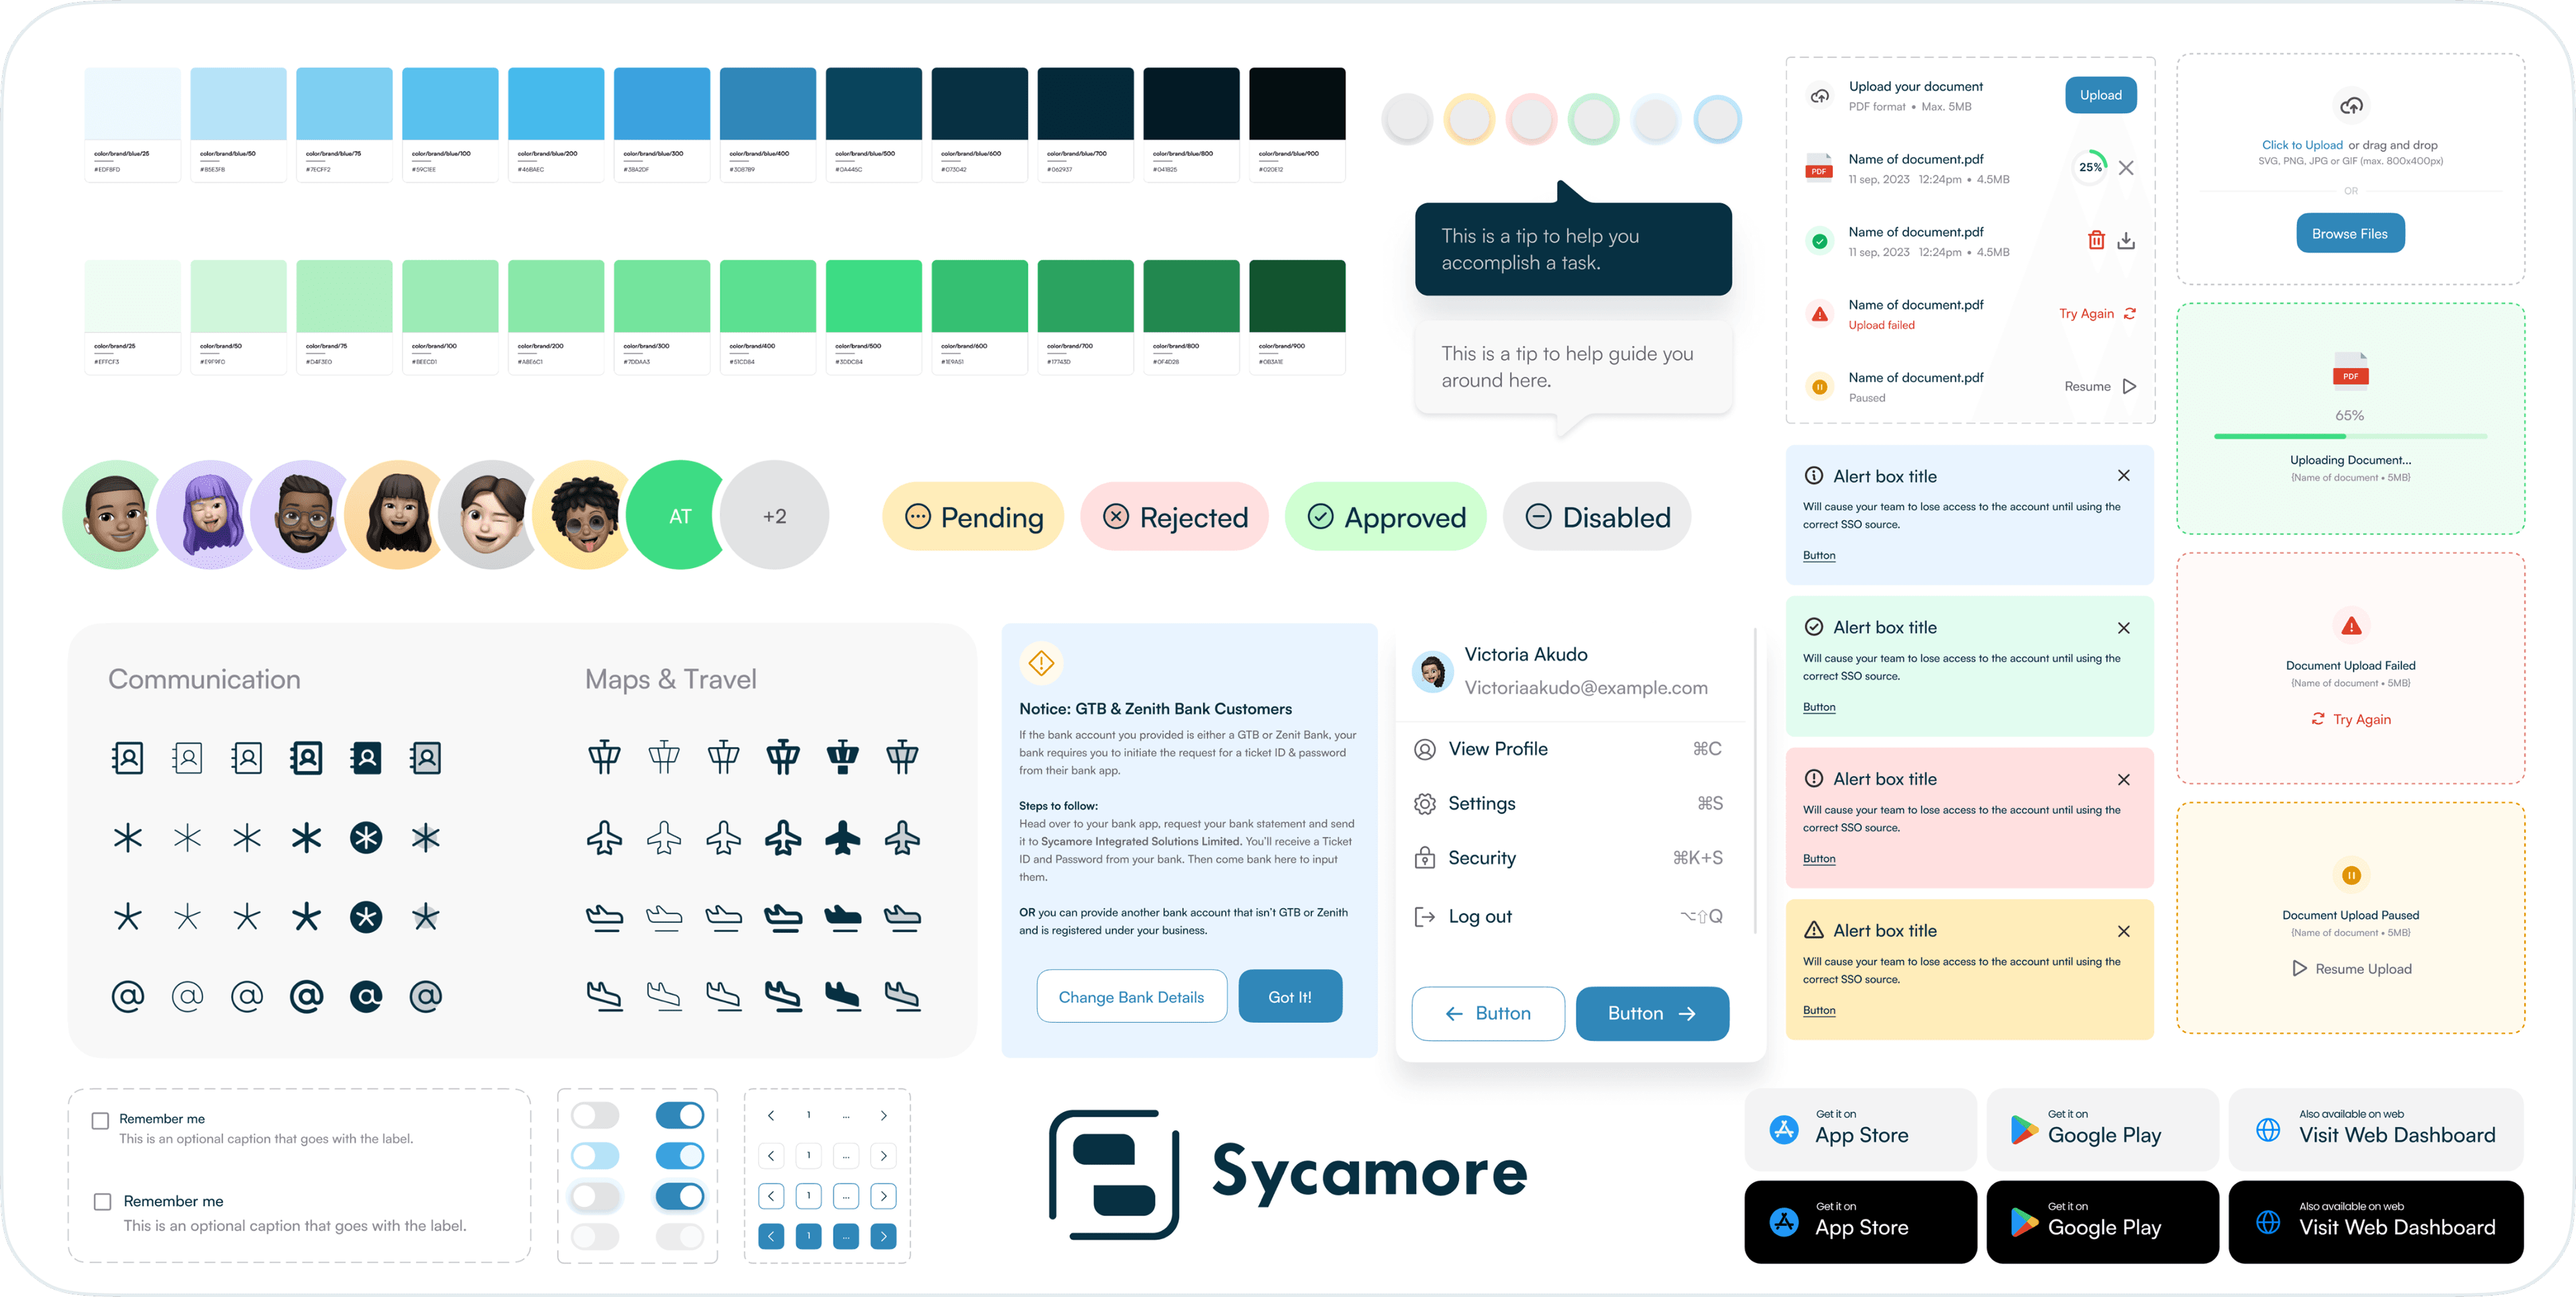Click Resume Upload in the paused card
This screenshot has height=1297, width=2576.
(2351, 969)
